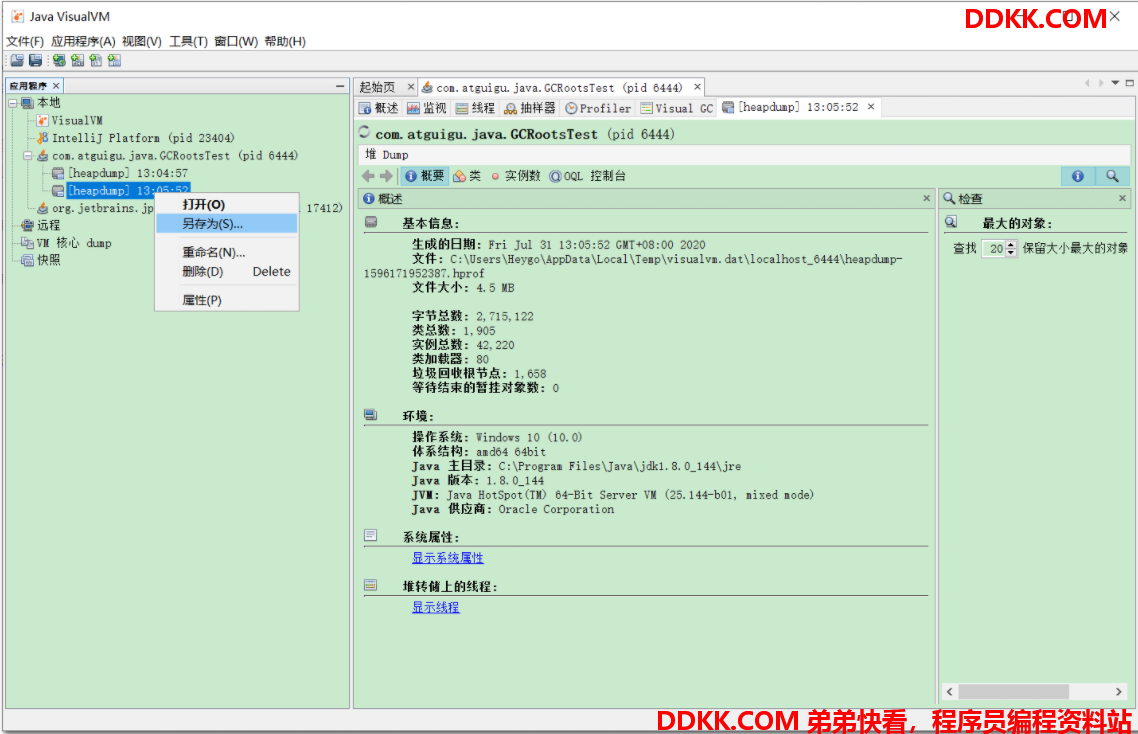Click the magnifier icon beside 最大的对象
Screen dimensions: 1138x734
point(951,222)
